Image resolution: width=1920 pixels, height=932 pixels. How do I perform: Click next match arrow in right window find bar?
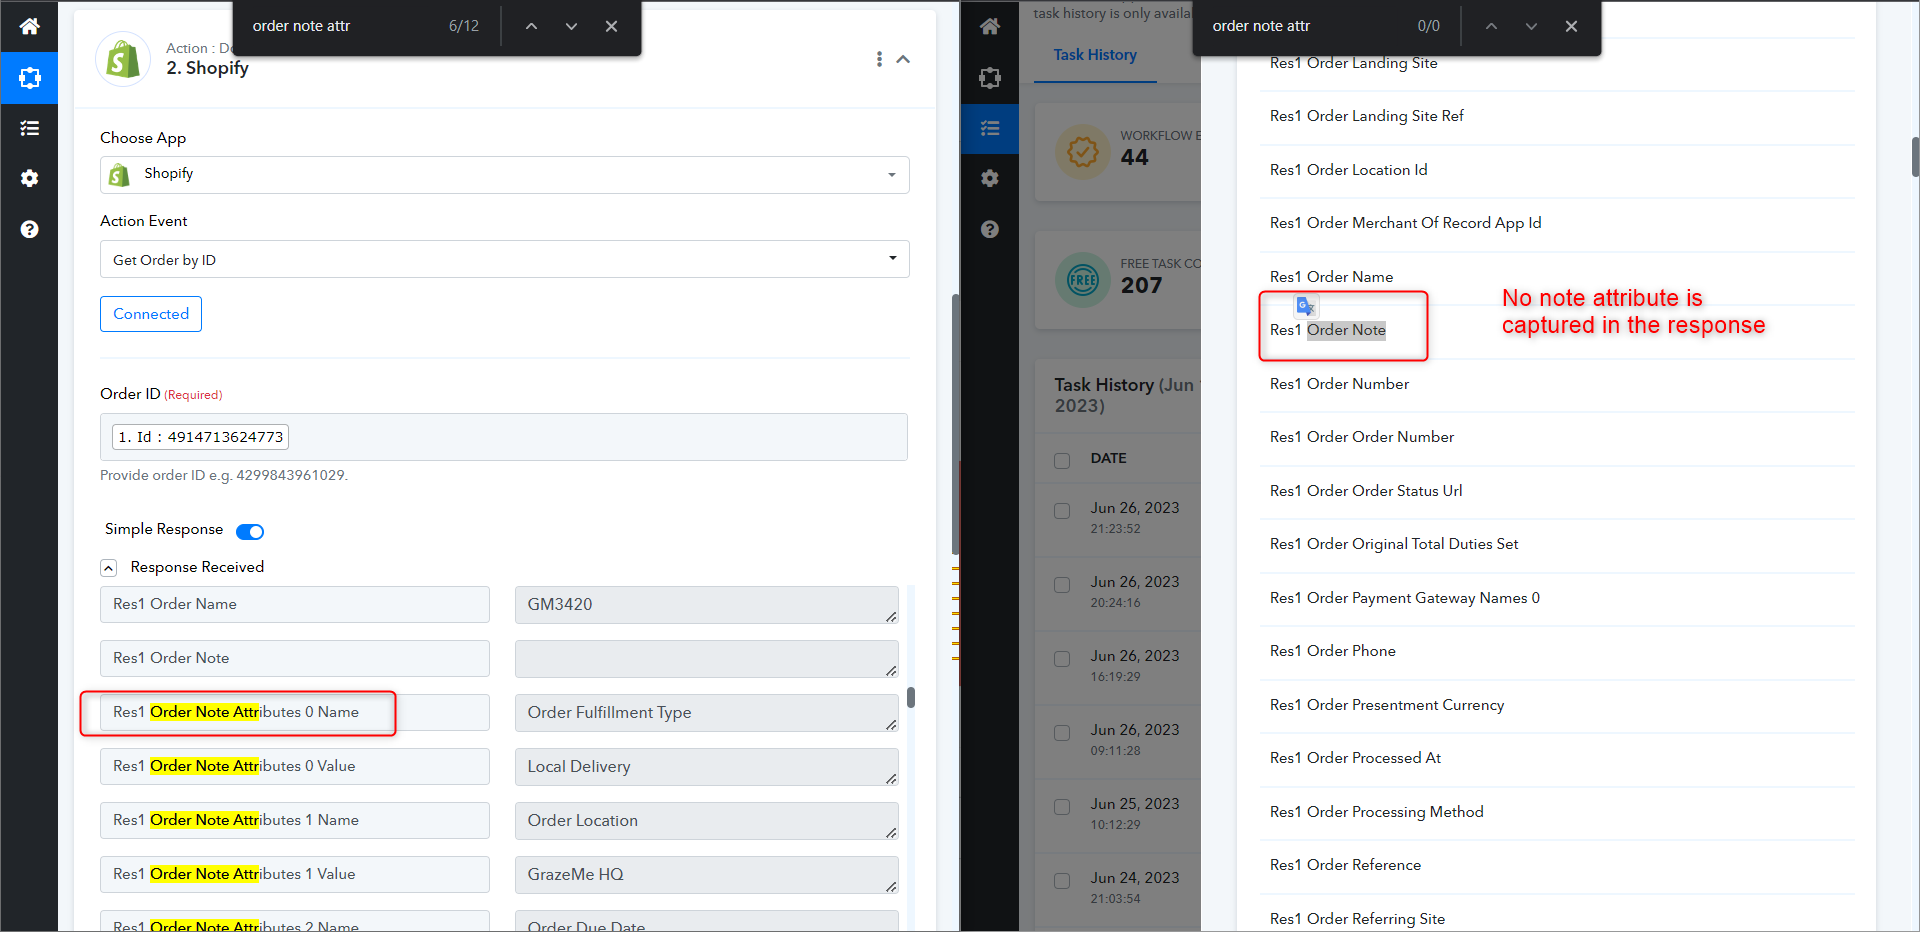pyautogui.click(x=1531, y=26)
